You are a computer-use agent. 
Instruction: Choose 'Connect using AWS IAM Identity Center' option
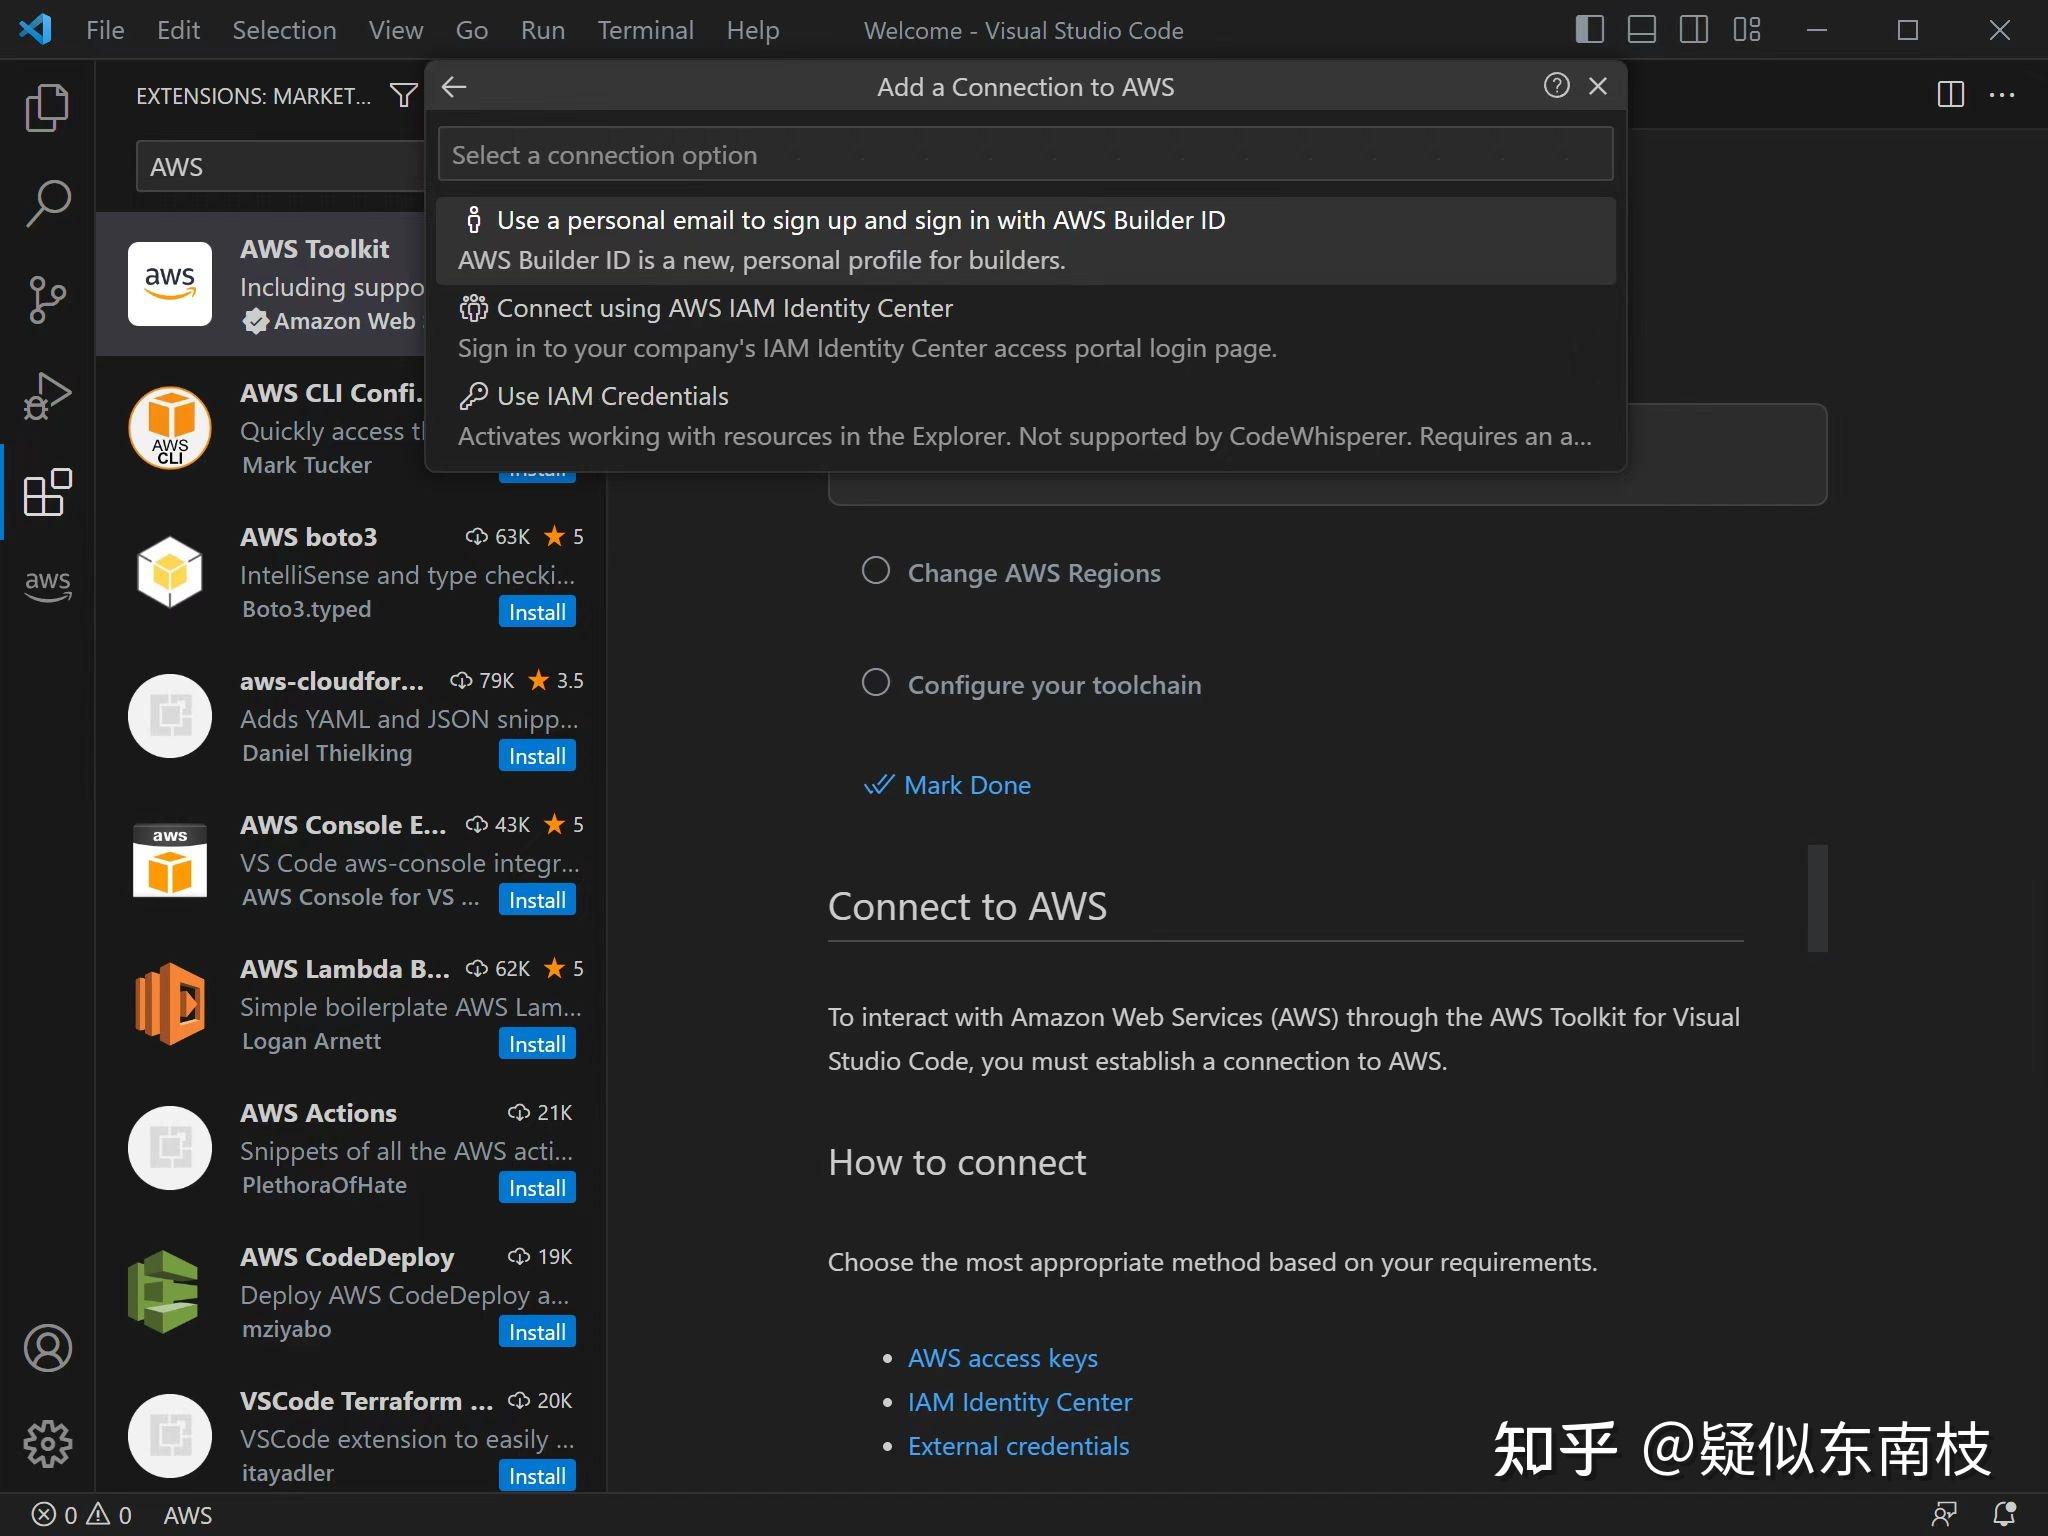tap(725, 308)
